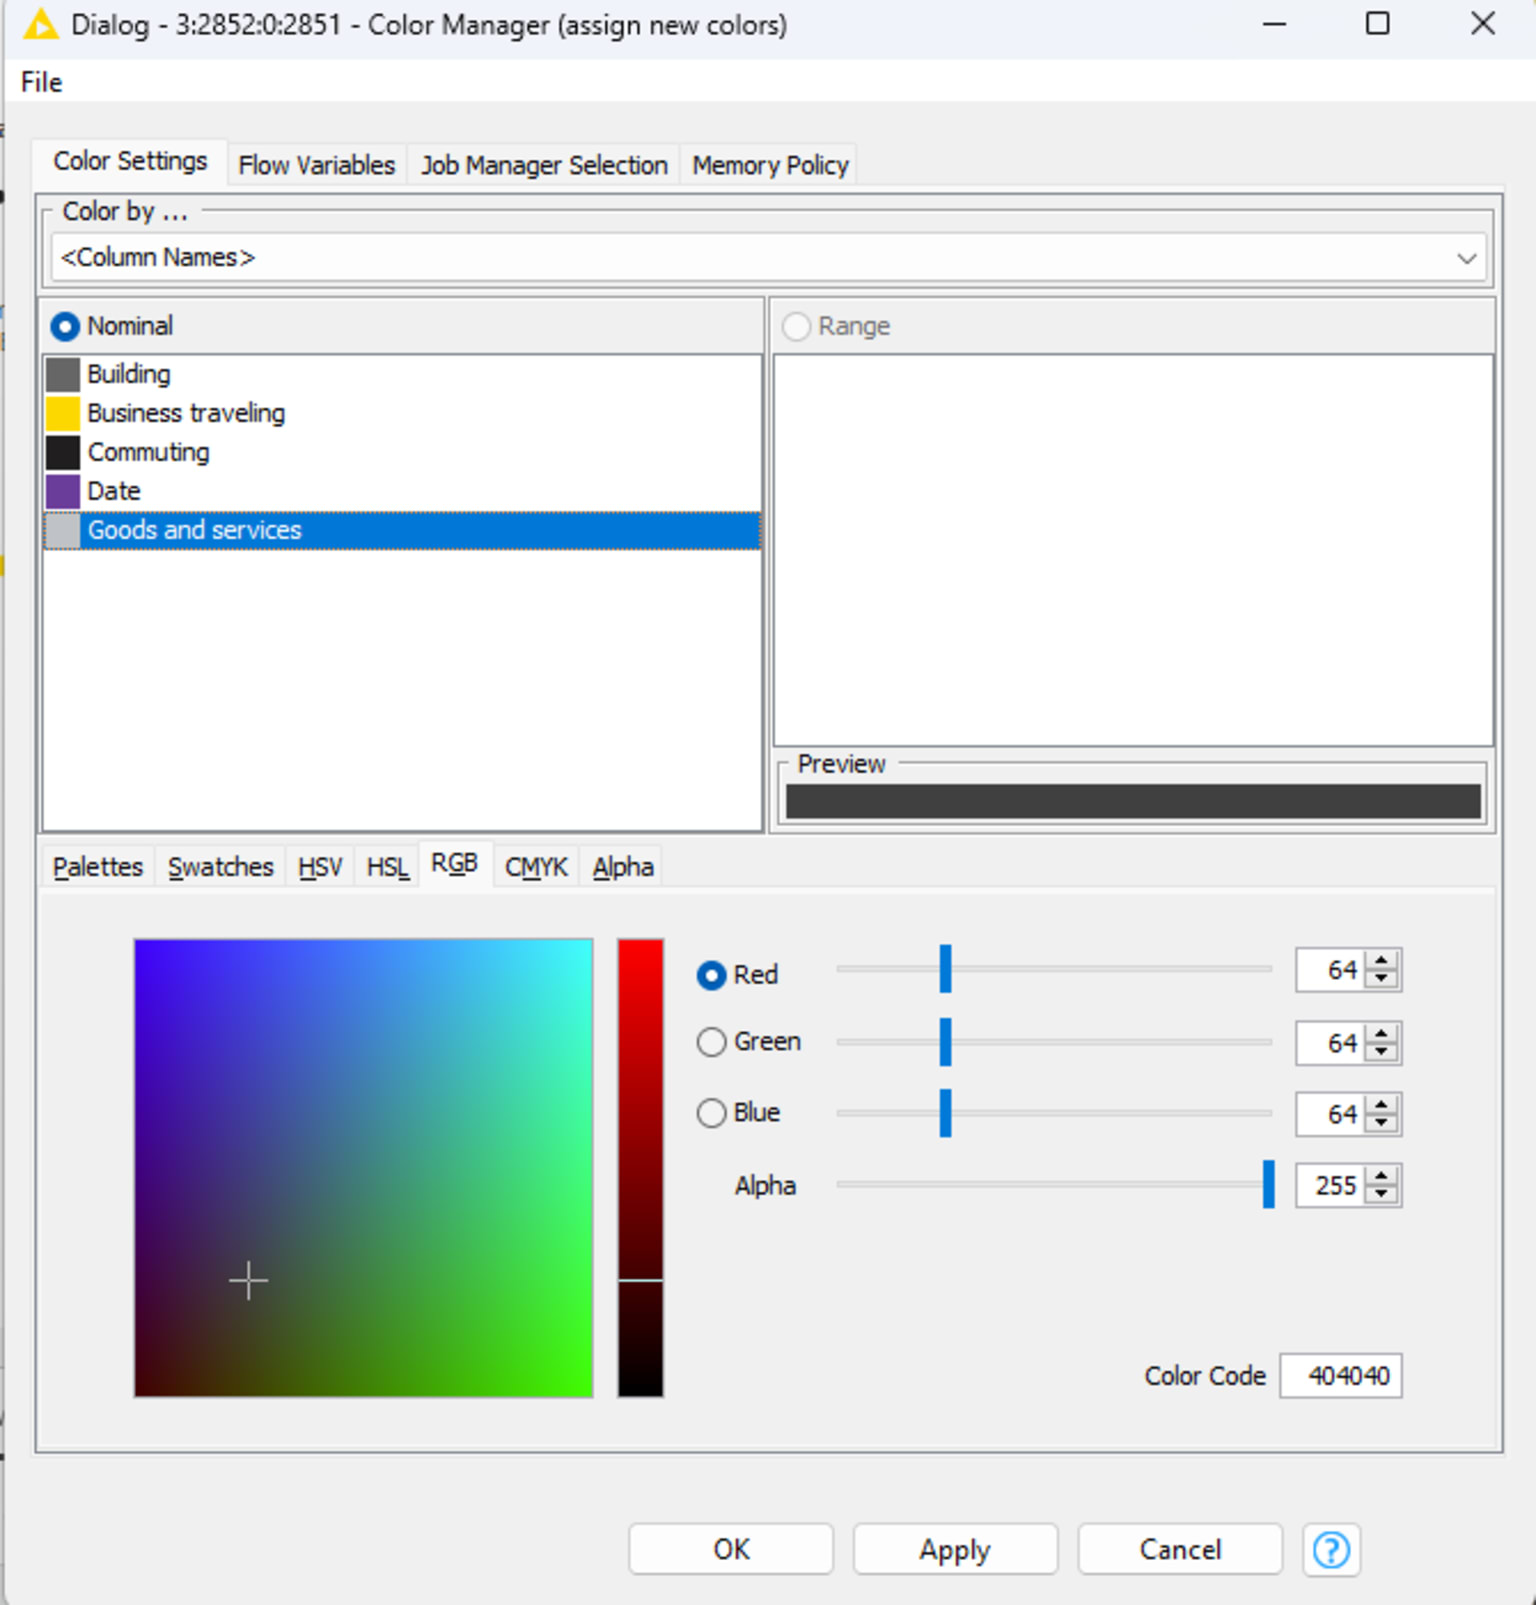
Task: Increase the Alpha value stepper up arrow
Action: click(1382, 1177)
